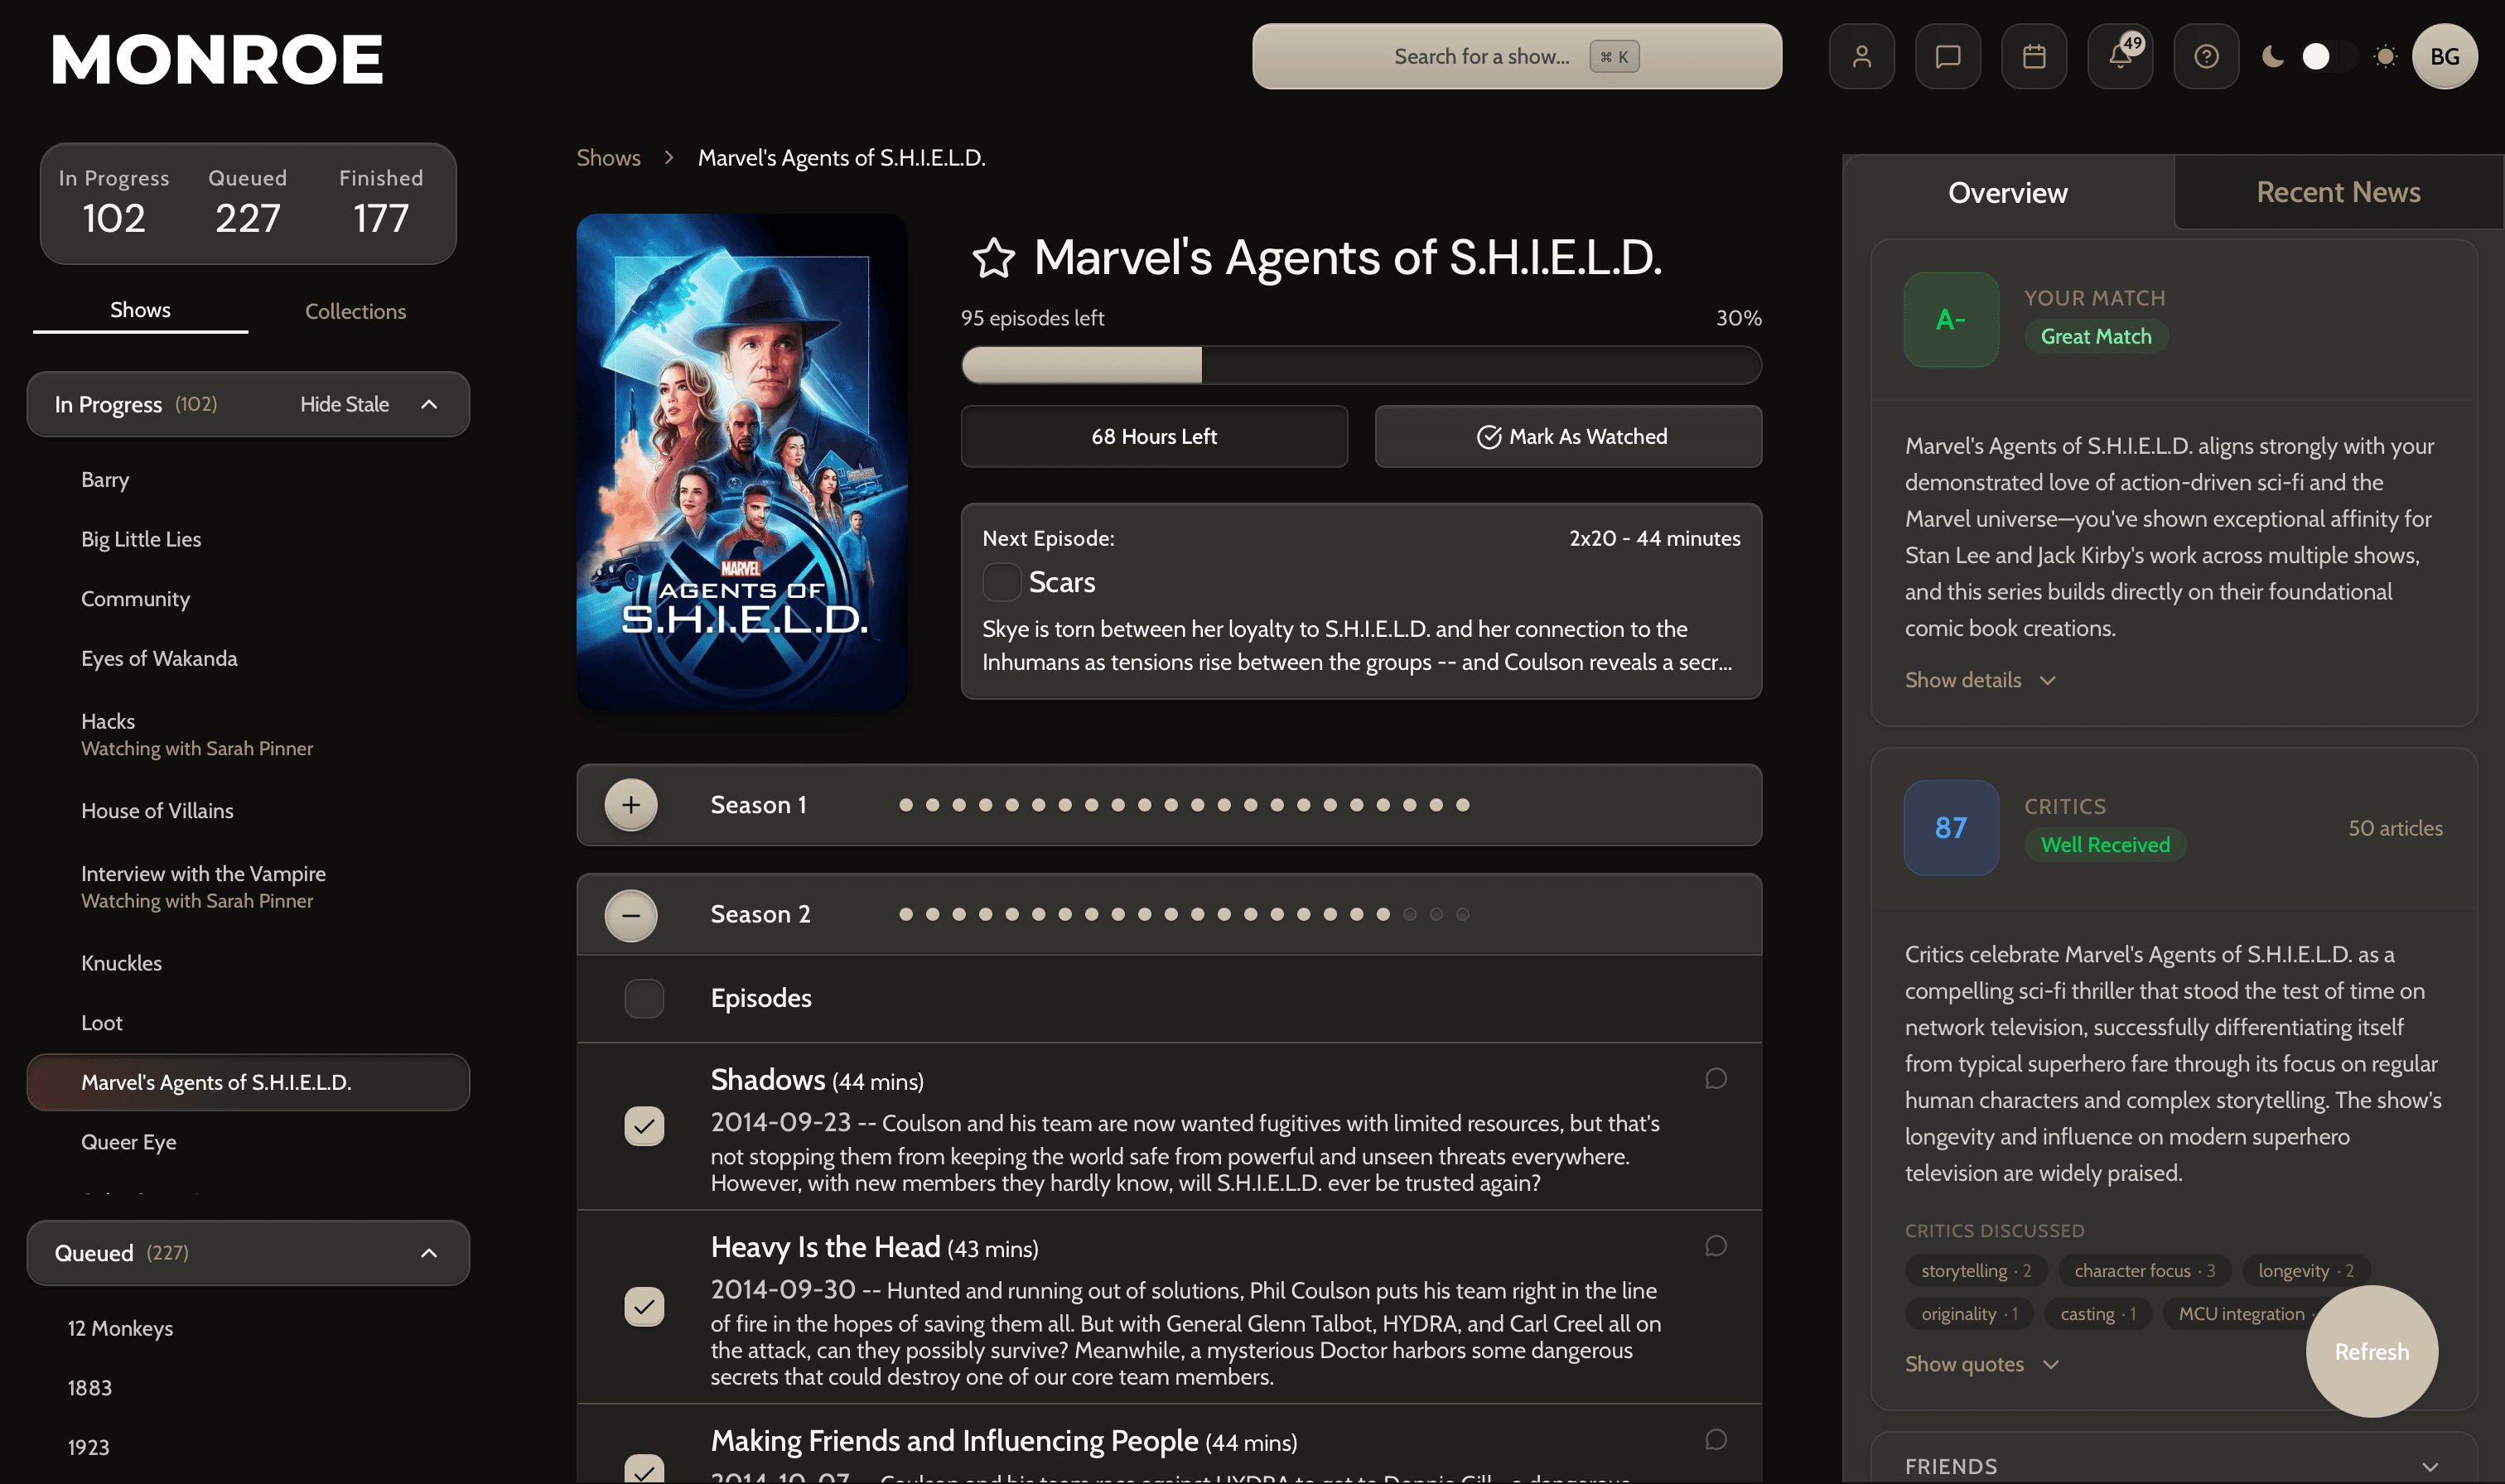
Task: Click the longevity topic tag
Action: [x=2305, y=1270]
